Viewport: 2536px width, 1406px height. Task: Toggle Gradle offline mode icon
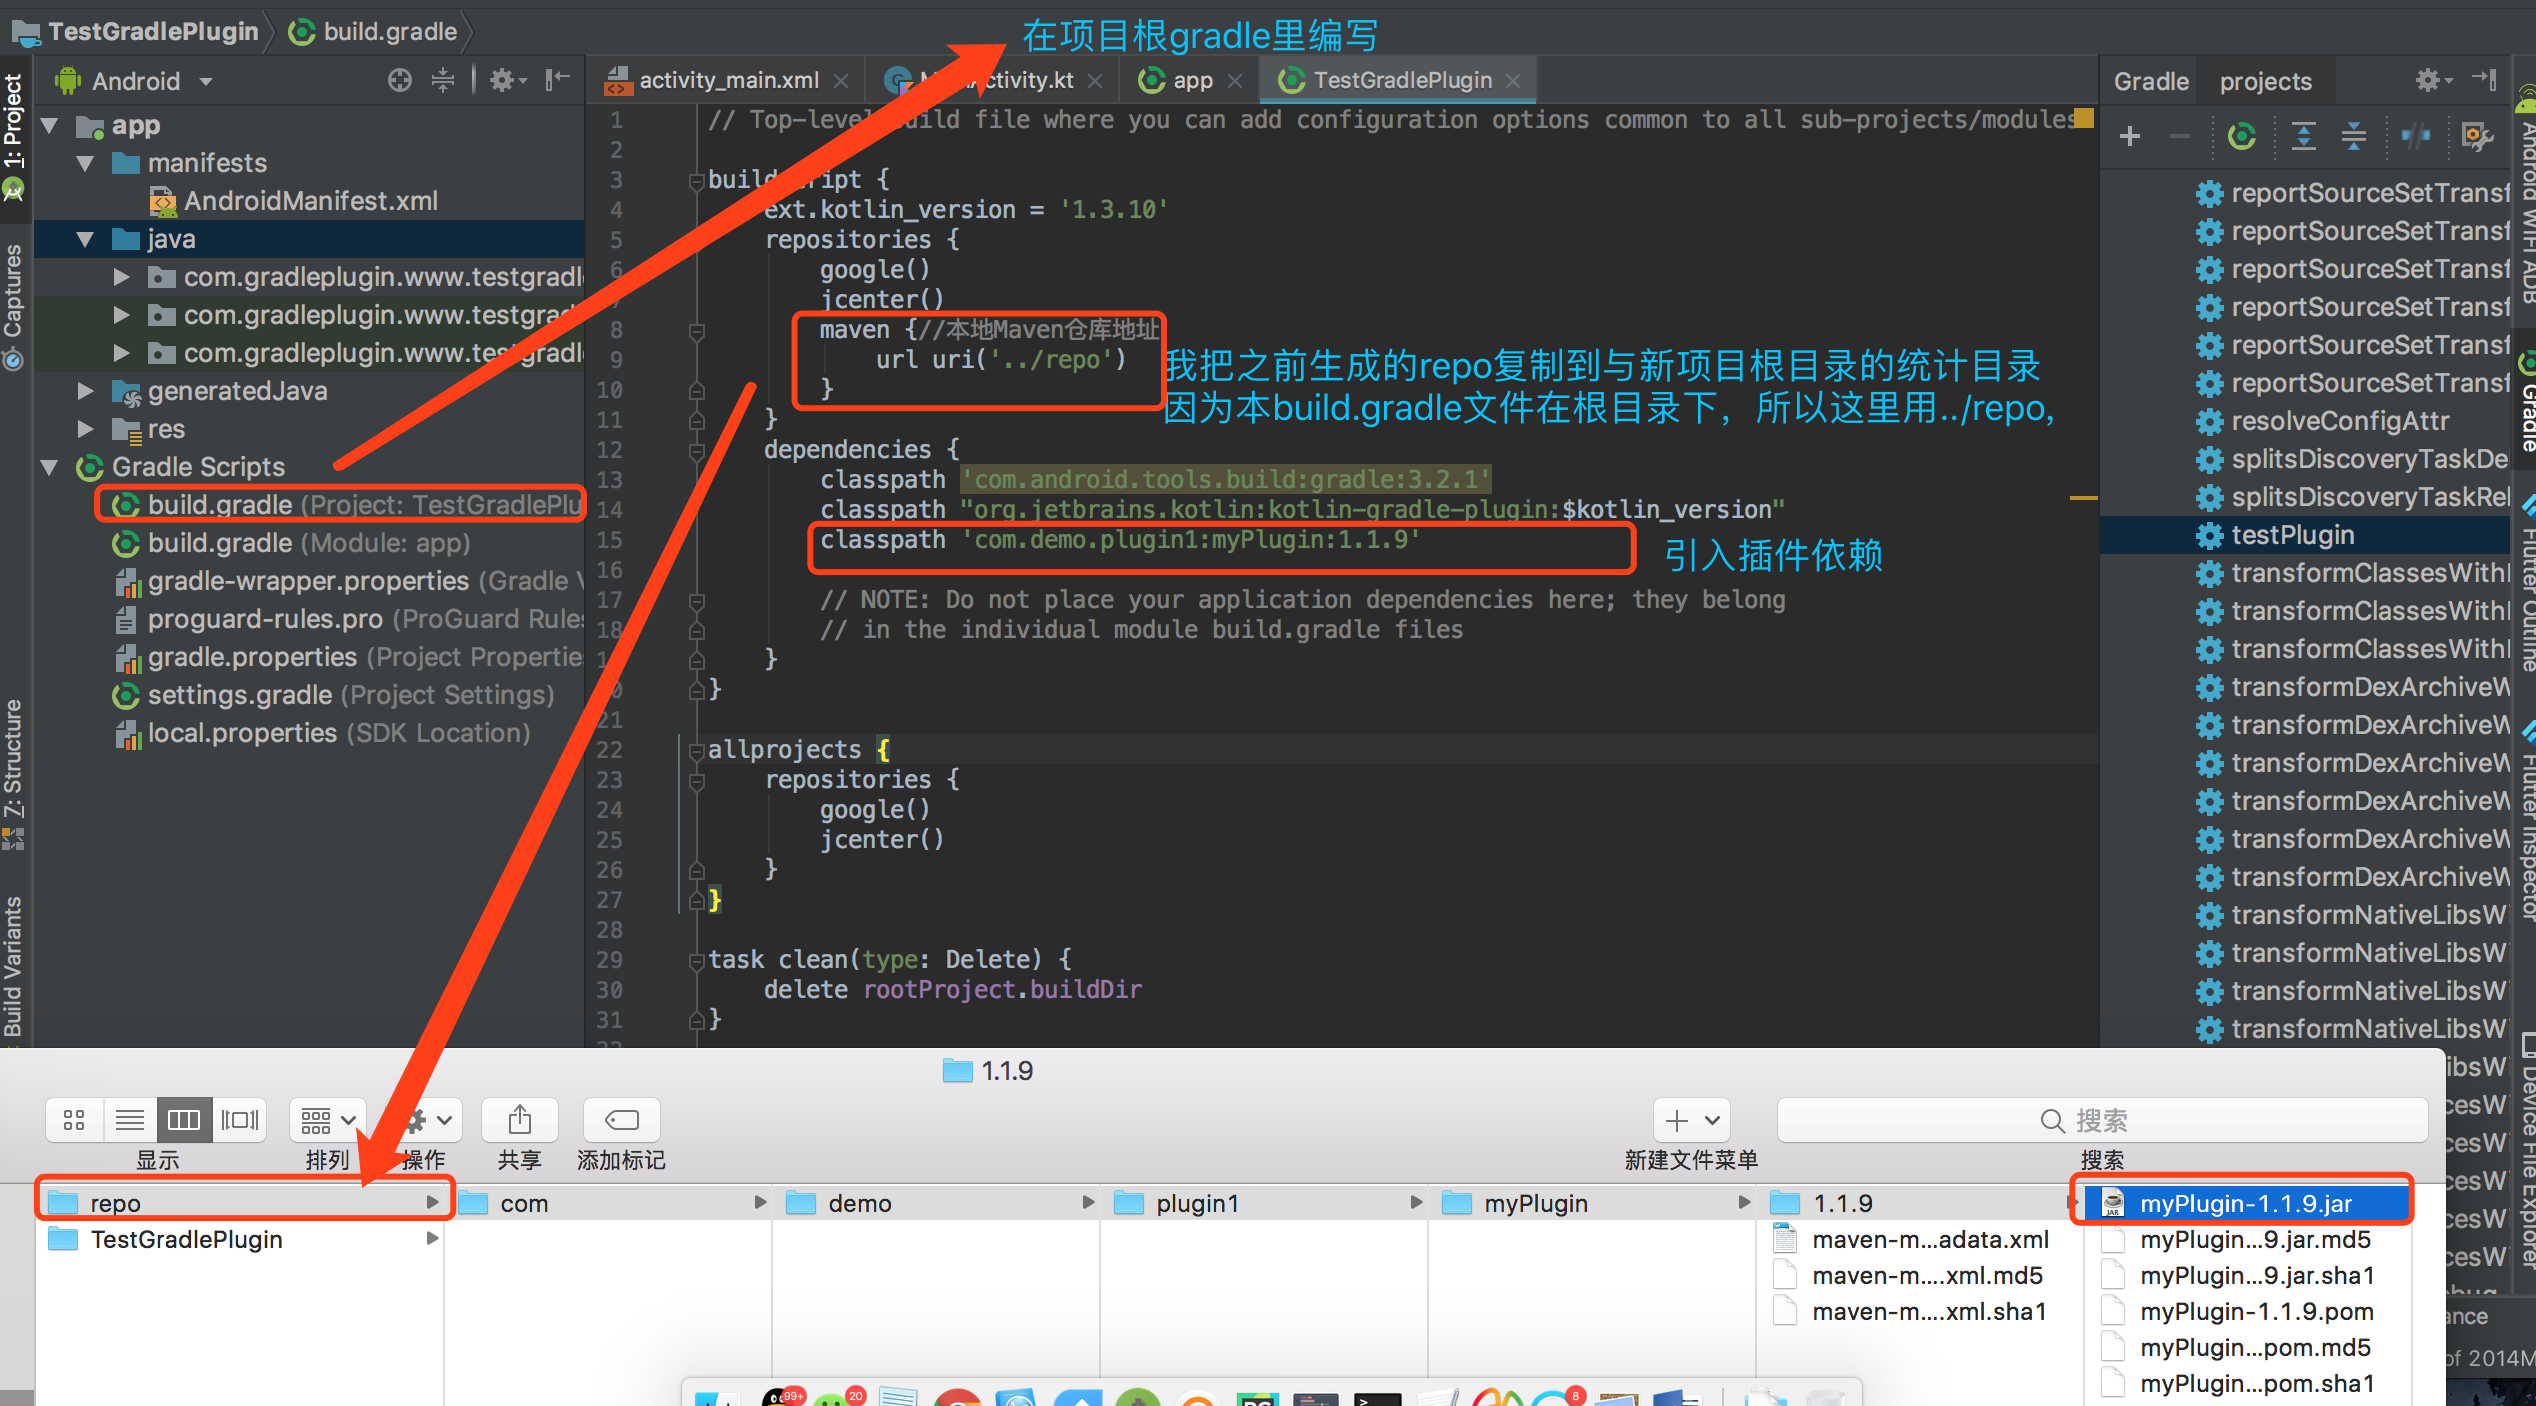coord(2416,136)
